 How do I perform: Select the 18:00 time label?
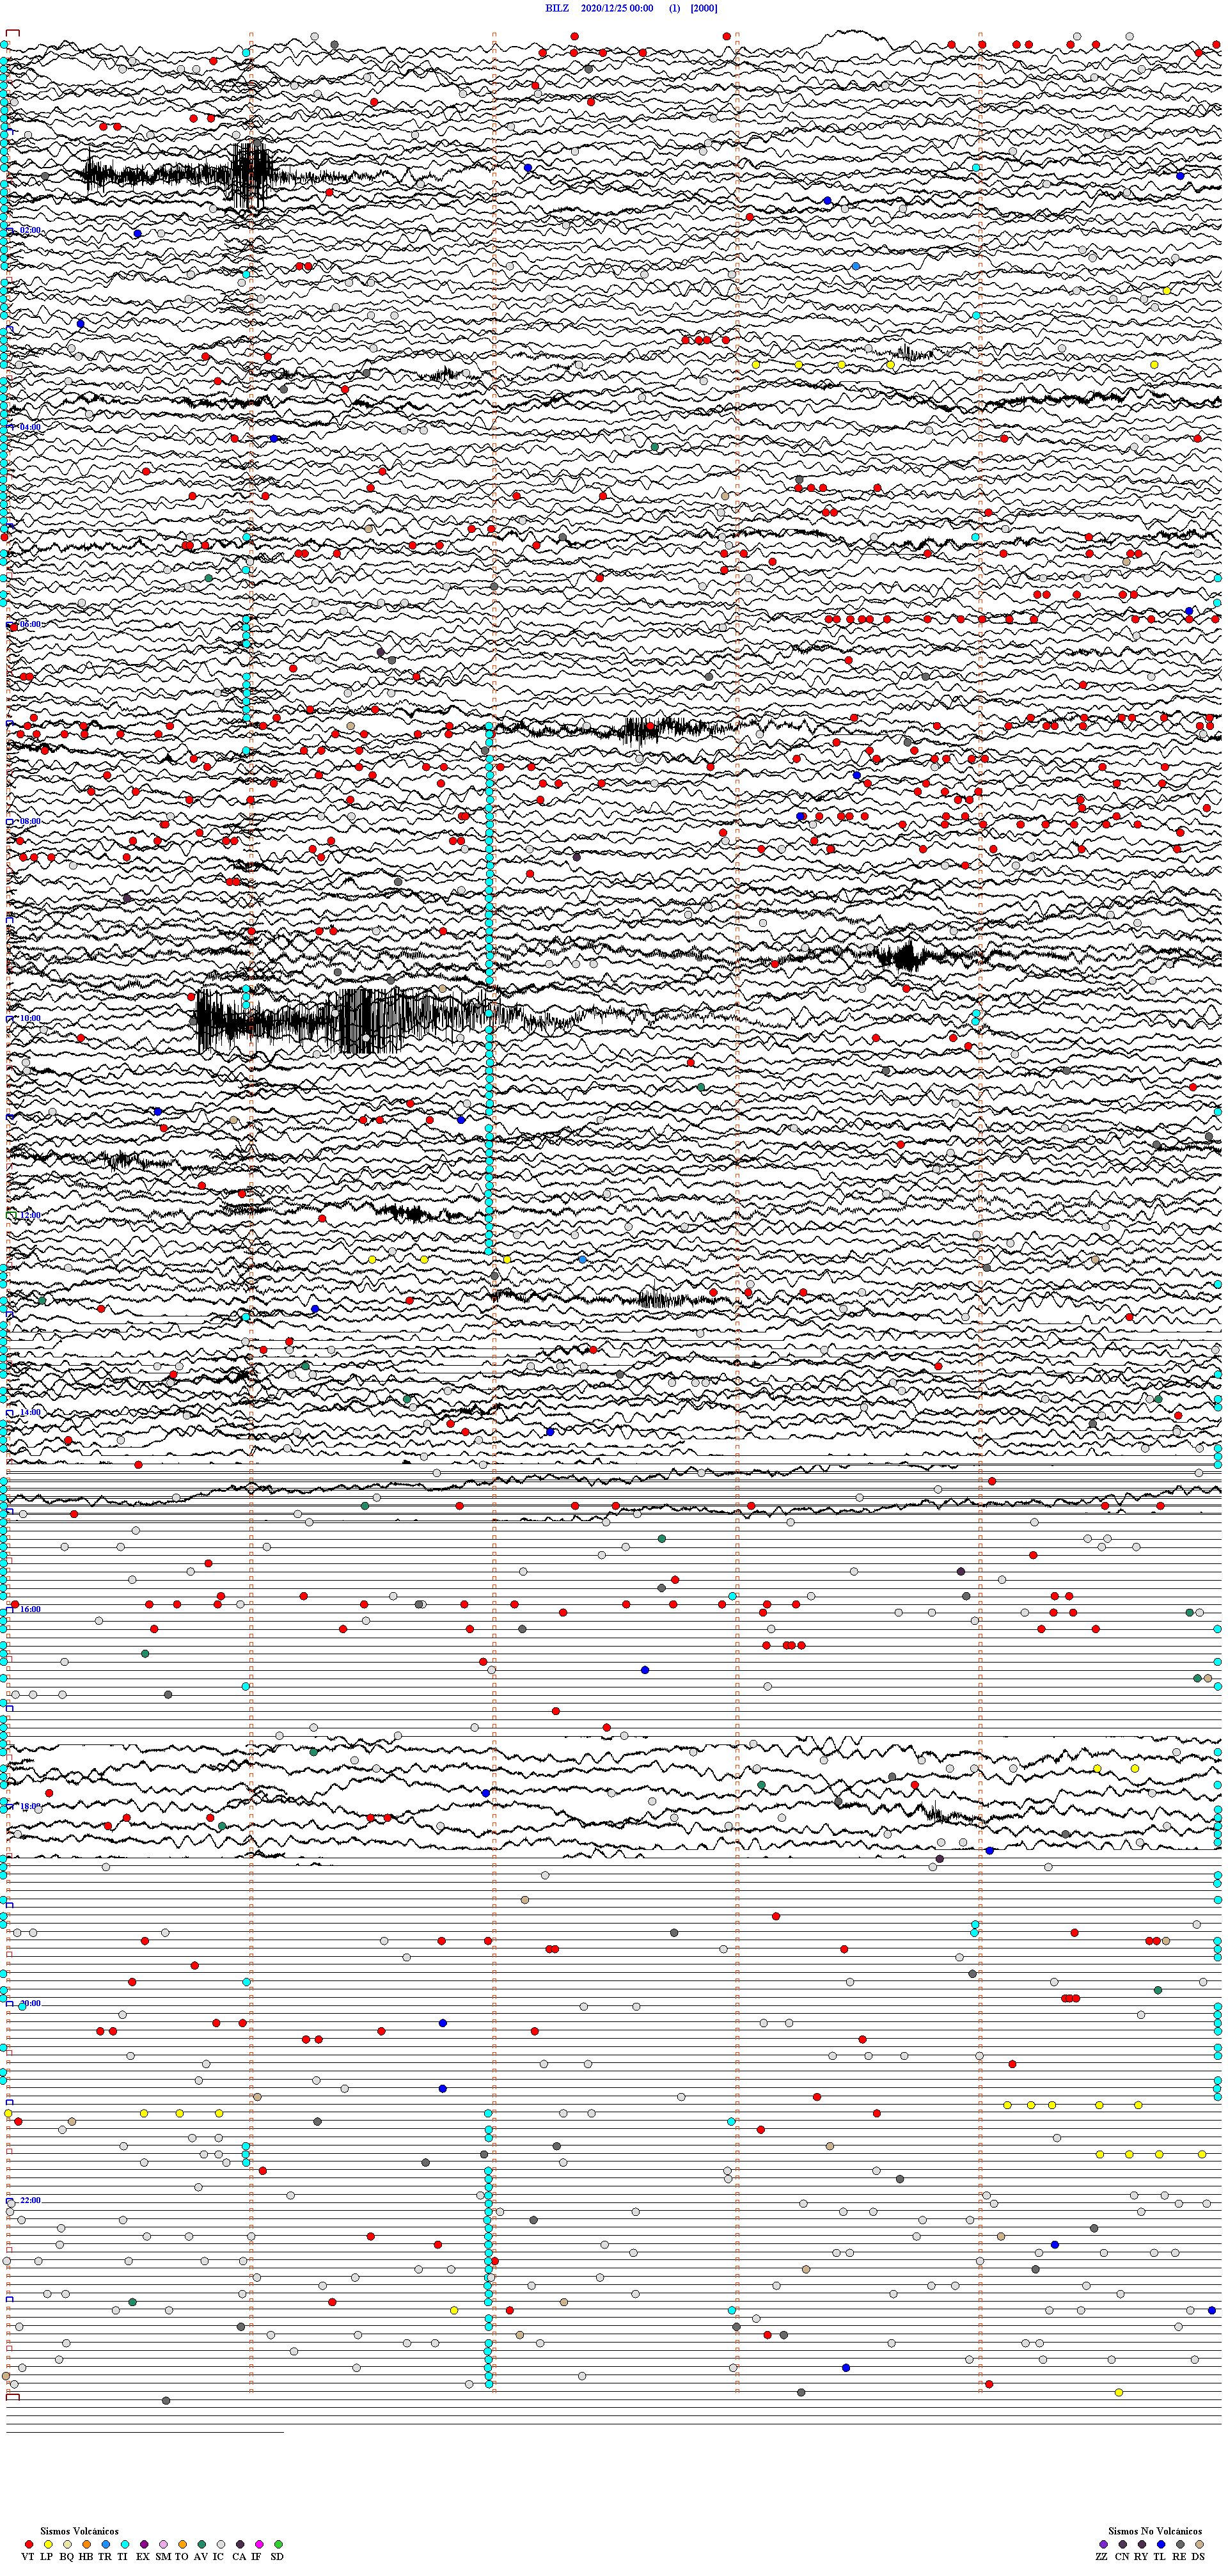pos(31,1806)
